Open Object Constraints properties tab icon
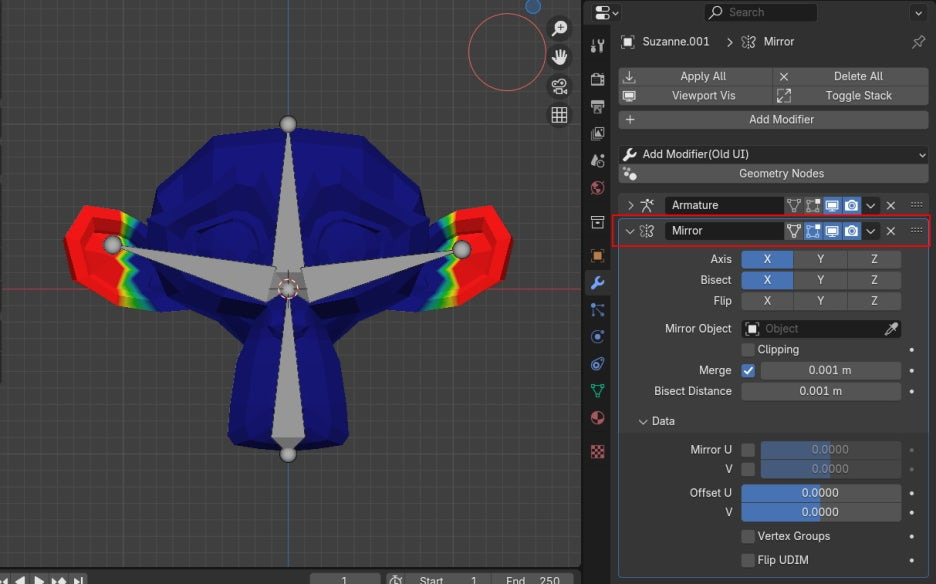 tap(598, 364)
